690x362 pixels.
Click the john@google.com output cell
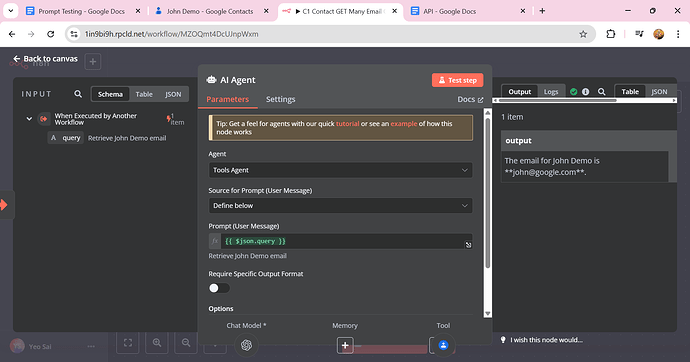584,167
